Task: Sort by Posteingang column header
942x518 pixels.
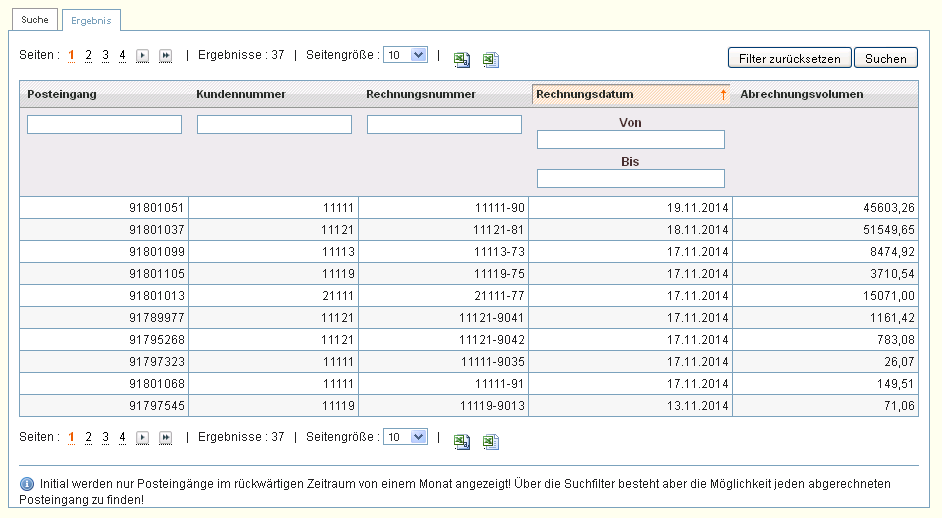Action: (x=62, y=94)
